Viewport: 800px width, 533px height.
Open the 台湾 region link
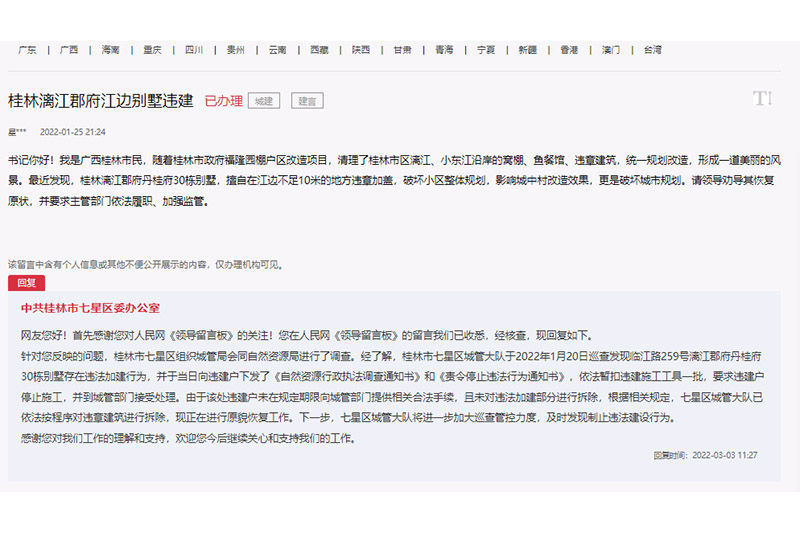(x=653, y=50)
